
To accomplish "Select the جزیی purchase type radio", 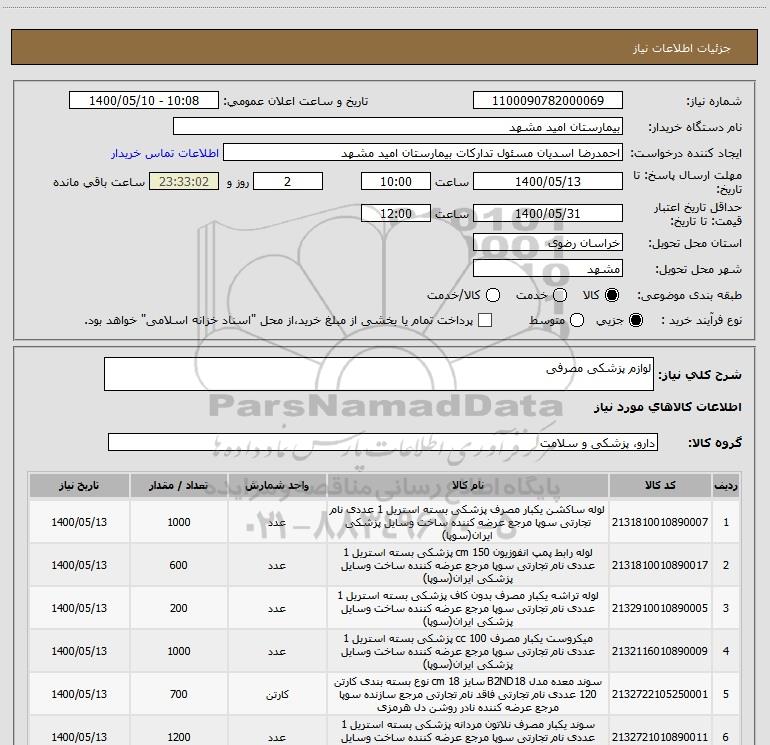I will point(635,320).
